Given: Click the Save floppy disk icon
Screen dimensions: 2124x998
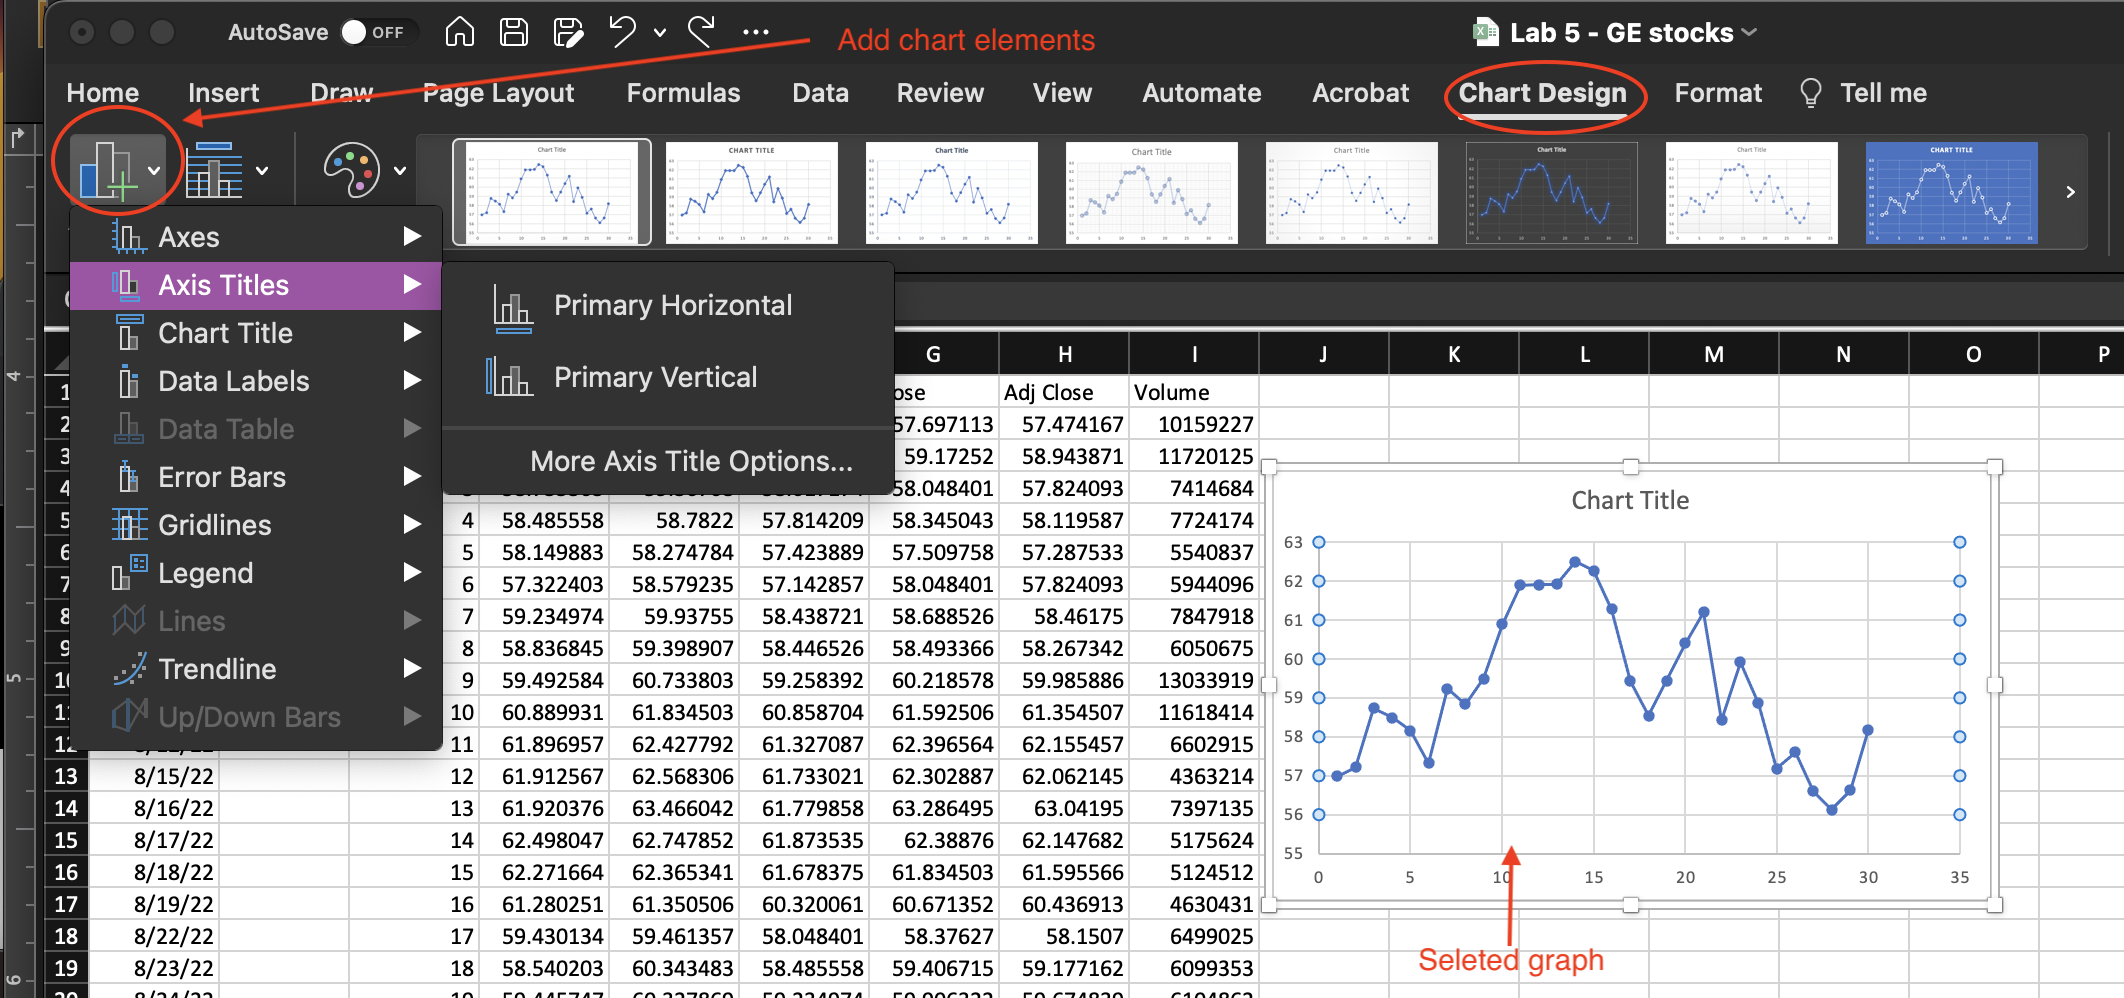Looking at the screenshot, I should tap(514, 32).
